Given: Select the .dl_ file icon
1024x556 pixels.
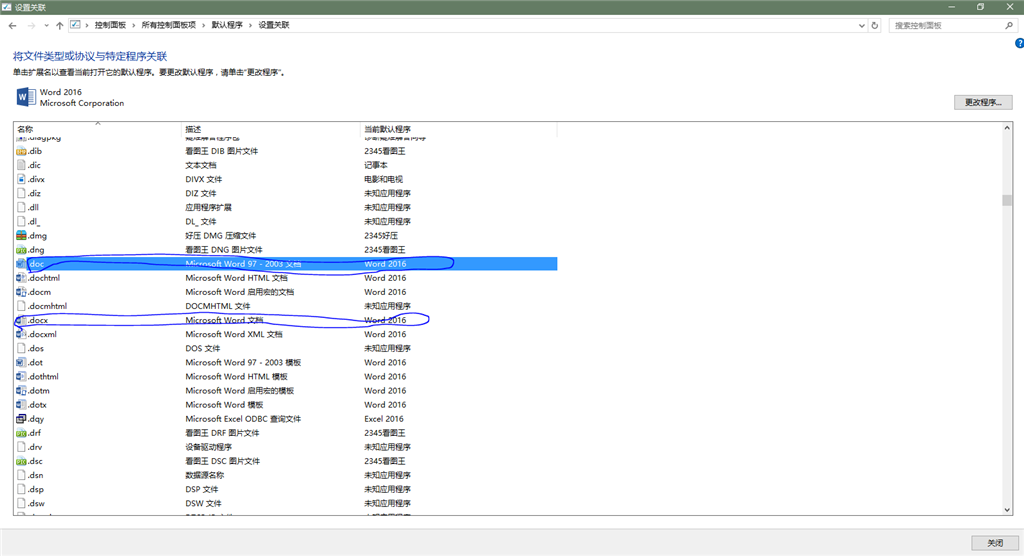Looking at the screenshot, I should [x=21, y=221].
